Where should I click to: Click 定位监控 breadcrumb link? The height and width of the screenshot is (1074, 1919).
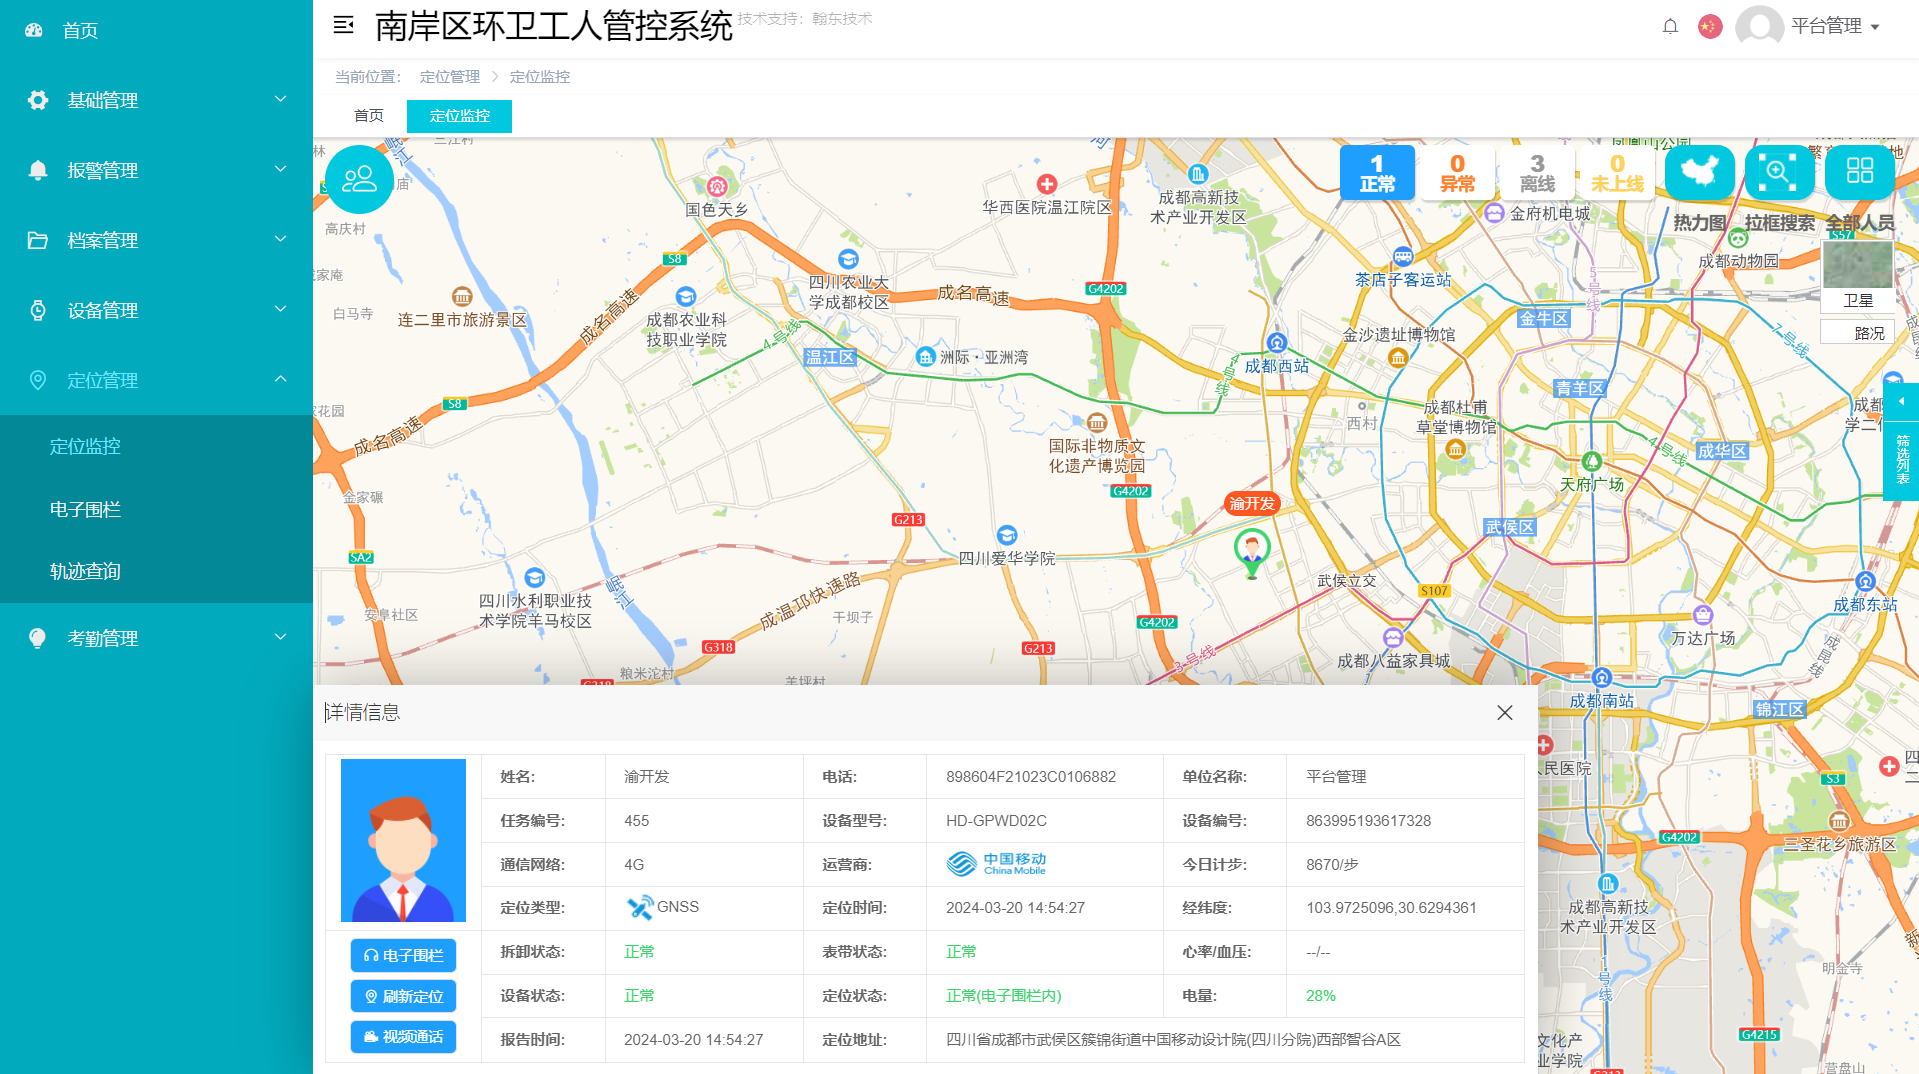click(540, 77)
